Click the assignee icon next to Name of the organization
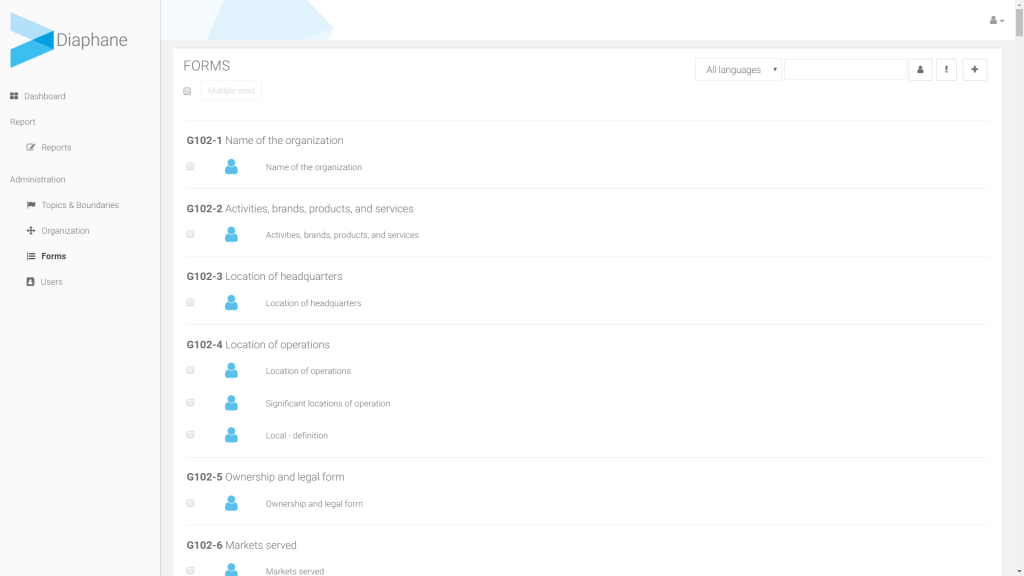This screenshot has width=1024, height=576. pos(231,166)
